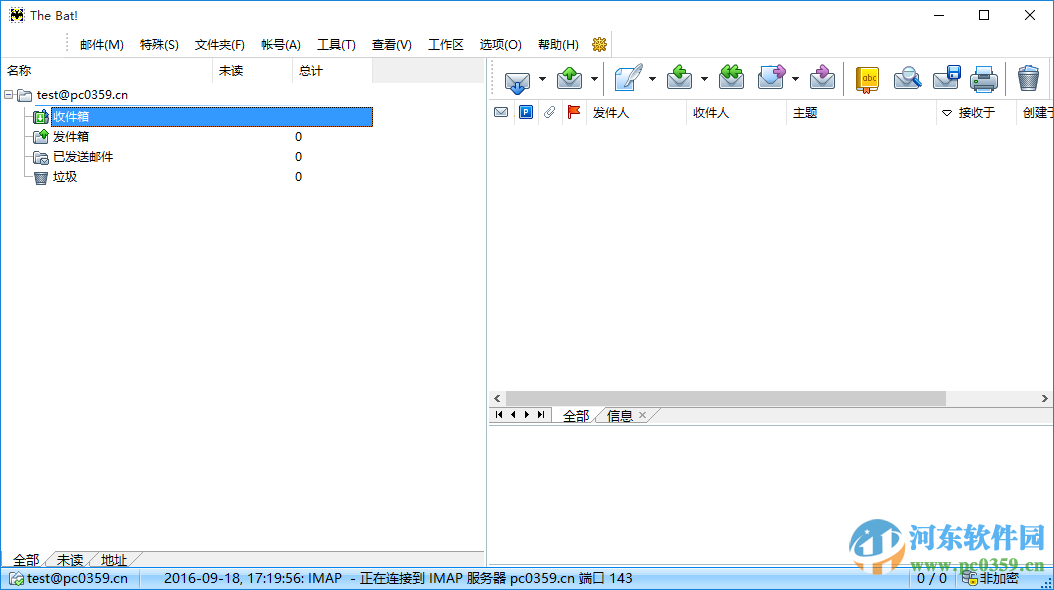Open message search
Viewport: 1054px width, 590px height.
(906, 78)
